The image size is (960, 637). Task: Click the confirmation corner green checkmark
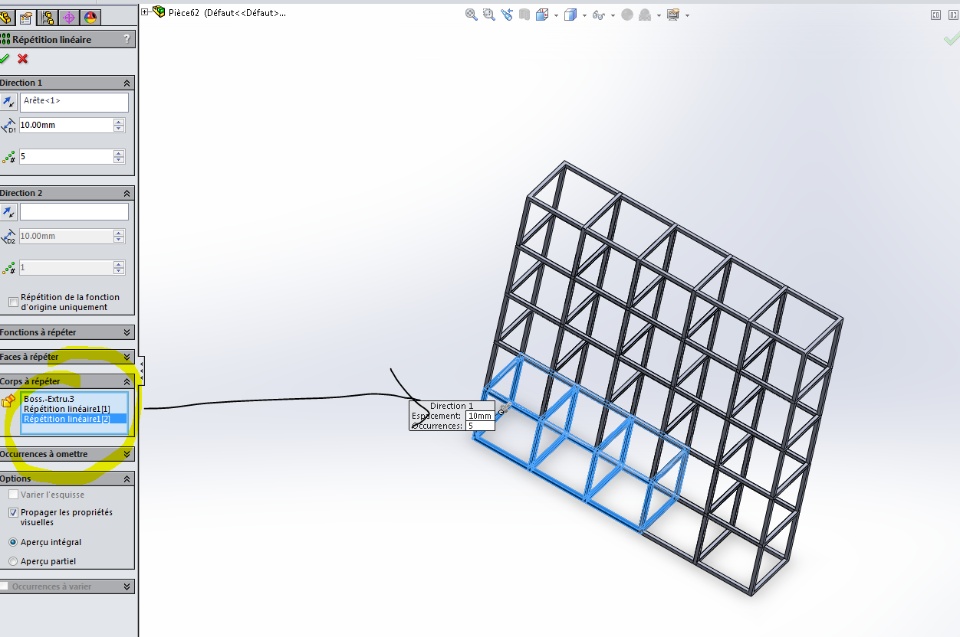[x=951, y=40]
